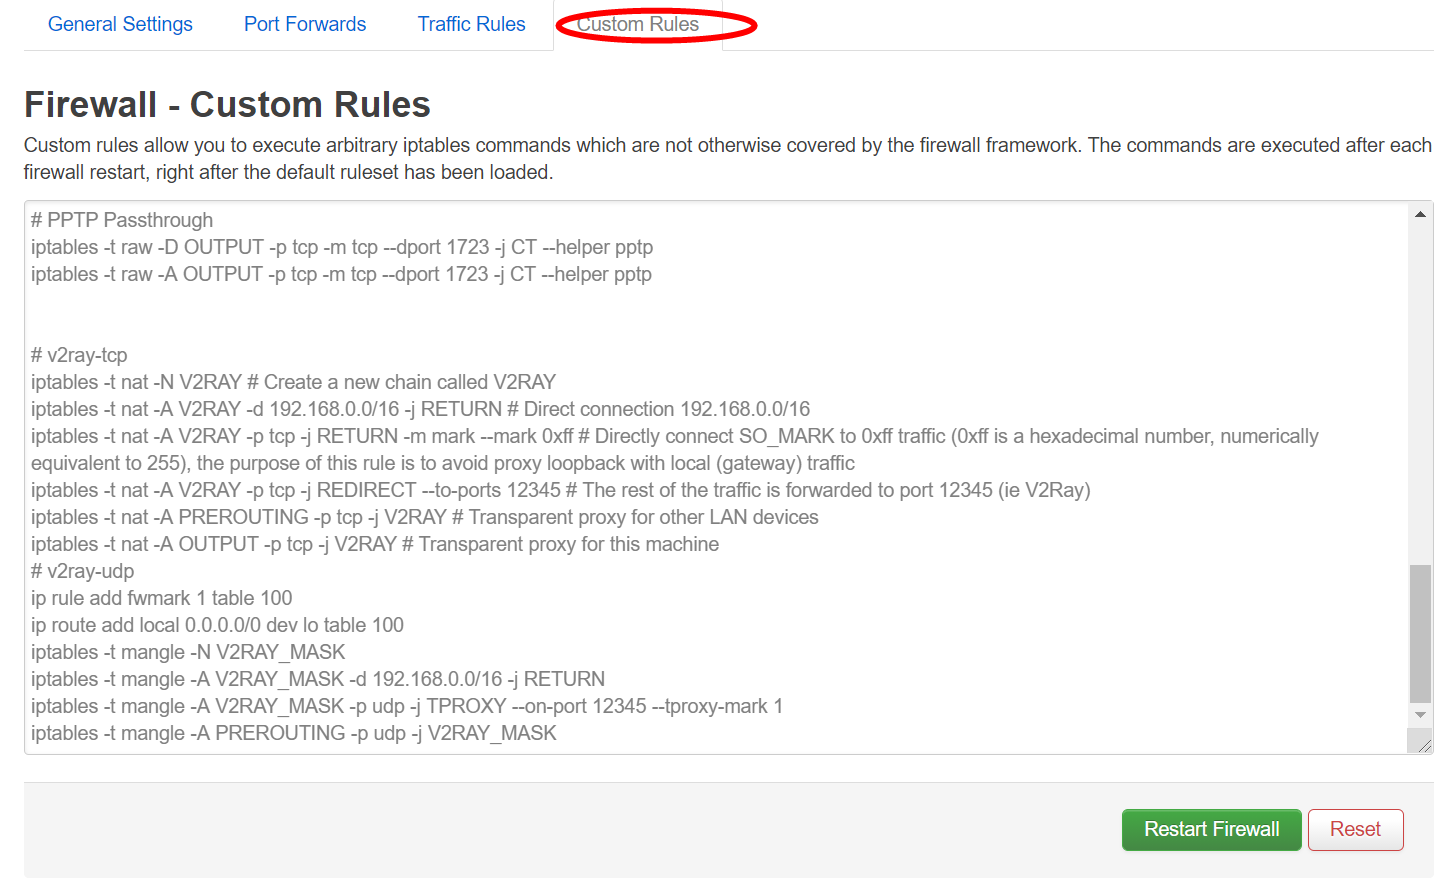Viewport: 1452px width, 893px height.
Task: Click the blank line above '# v2ray-tcp'
Action: (x=718, y=328)
